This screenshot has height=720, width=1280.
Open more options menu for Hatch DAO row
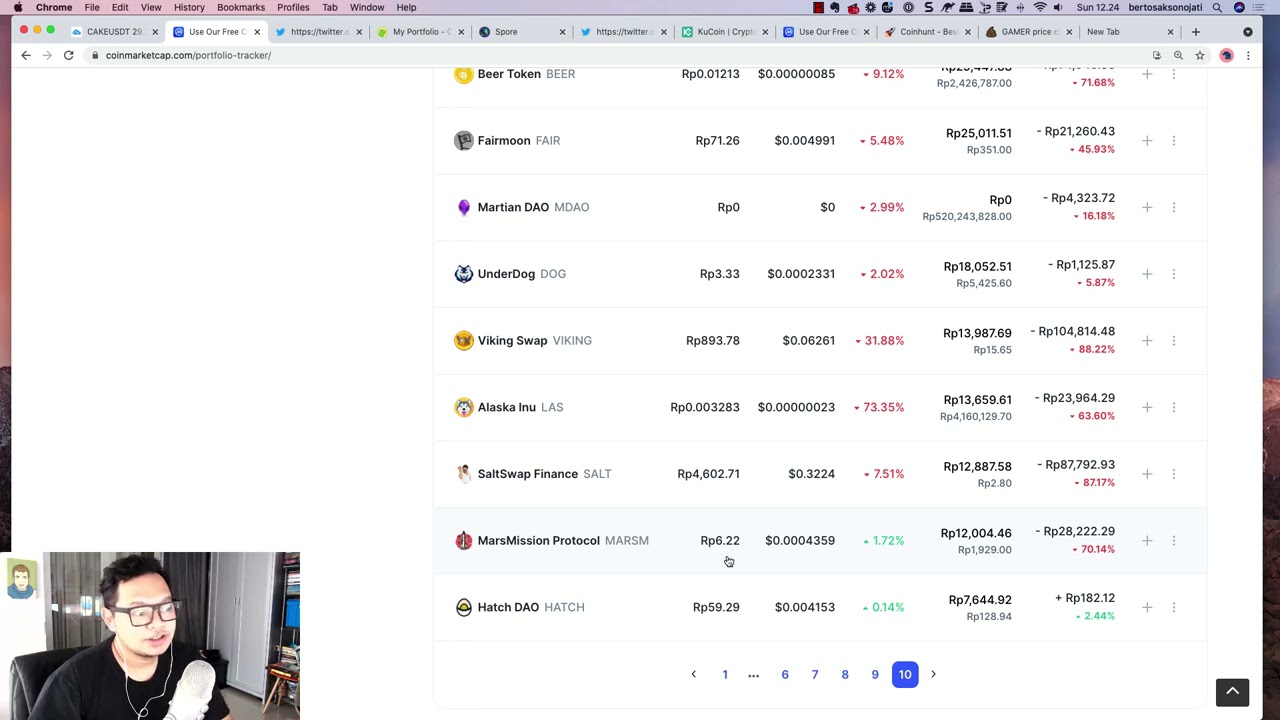click(1174, 607)
